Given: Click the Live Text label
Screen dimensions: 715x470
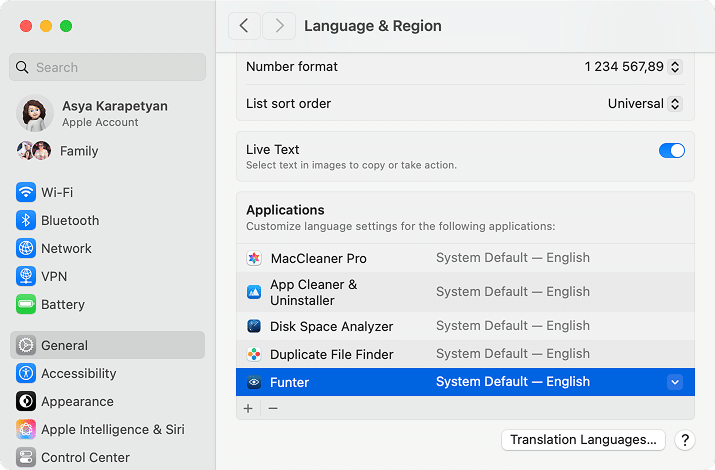Looking at the screenshot, I should coord(273,150).
